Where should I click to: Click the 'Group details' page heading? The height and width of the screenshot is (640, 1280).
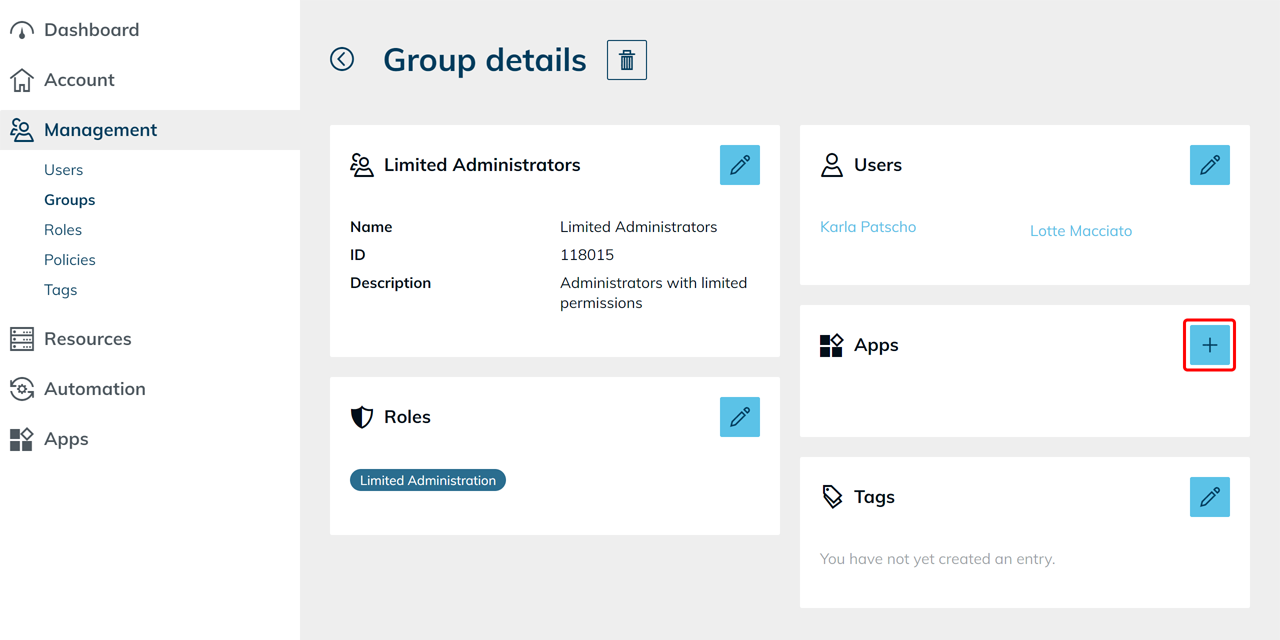click(485, 60)
